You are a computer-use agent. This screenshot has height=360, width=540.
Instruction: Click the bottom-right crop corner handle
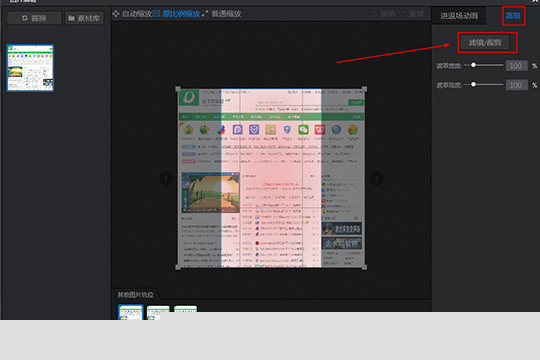[x=364, y=267]
